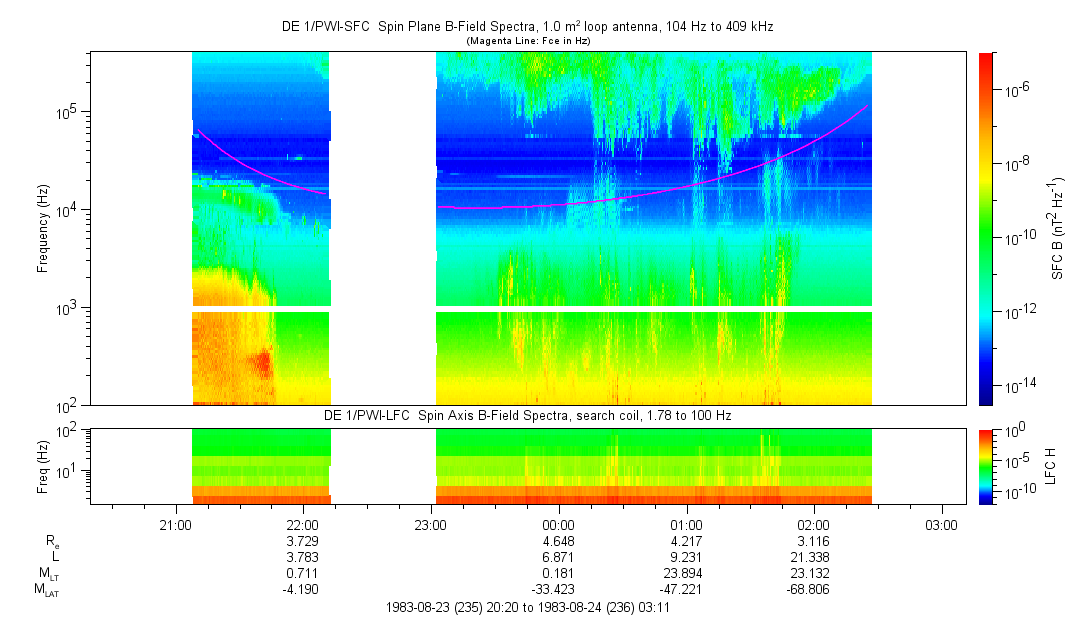Click the 22:00 time axis tick label
The height and width of the screenshot is (620, 1083).
tap(302, 524)
